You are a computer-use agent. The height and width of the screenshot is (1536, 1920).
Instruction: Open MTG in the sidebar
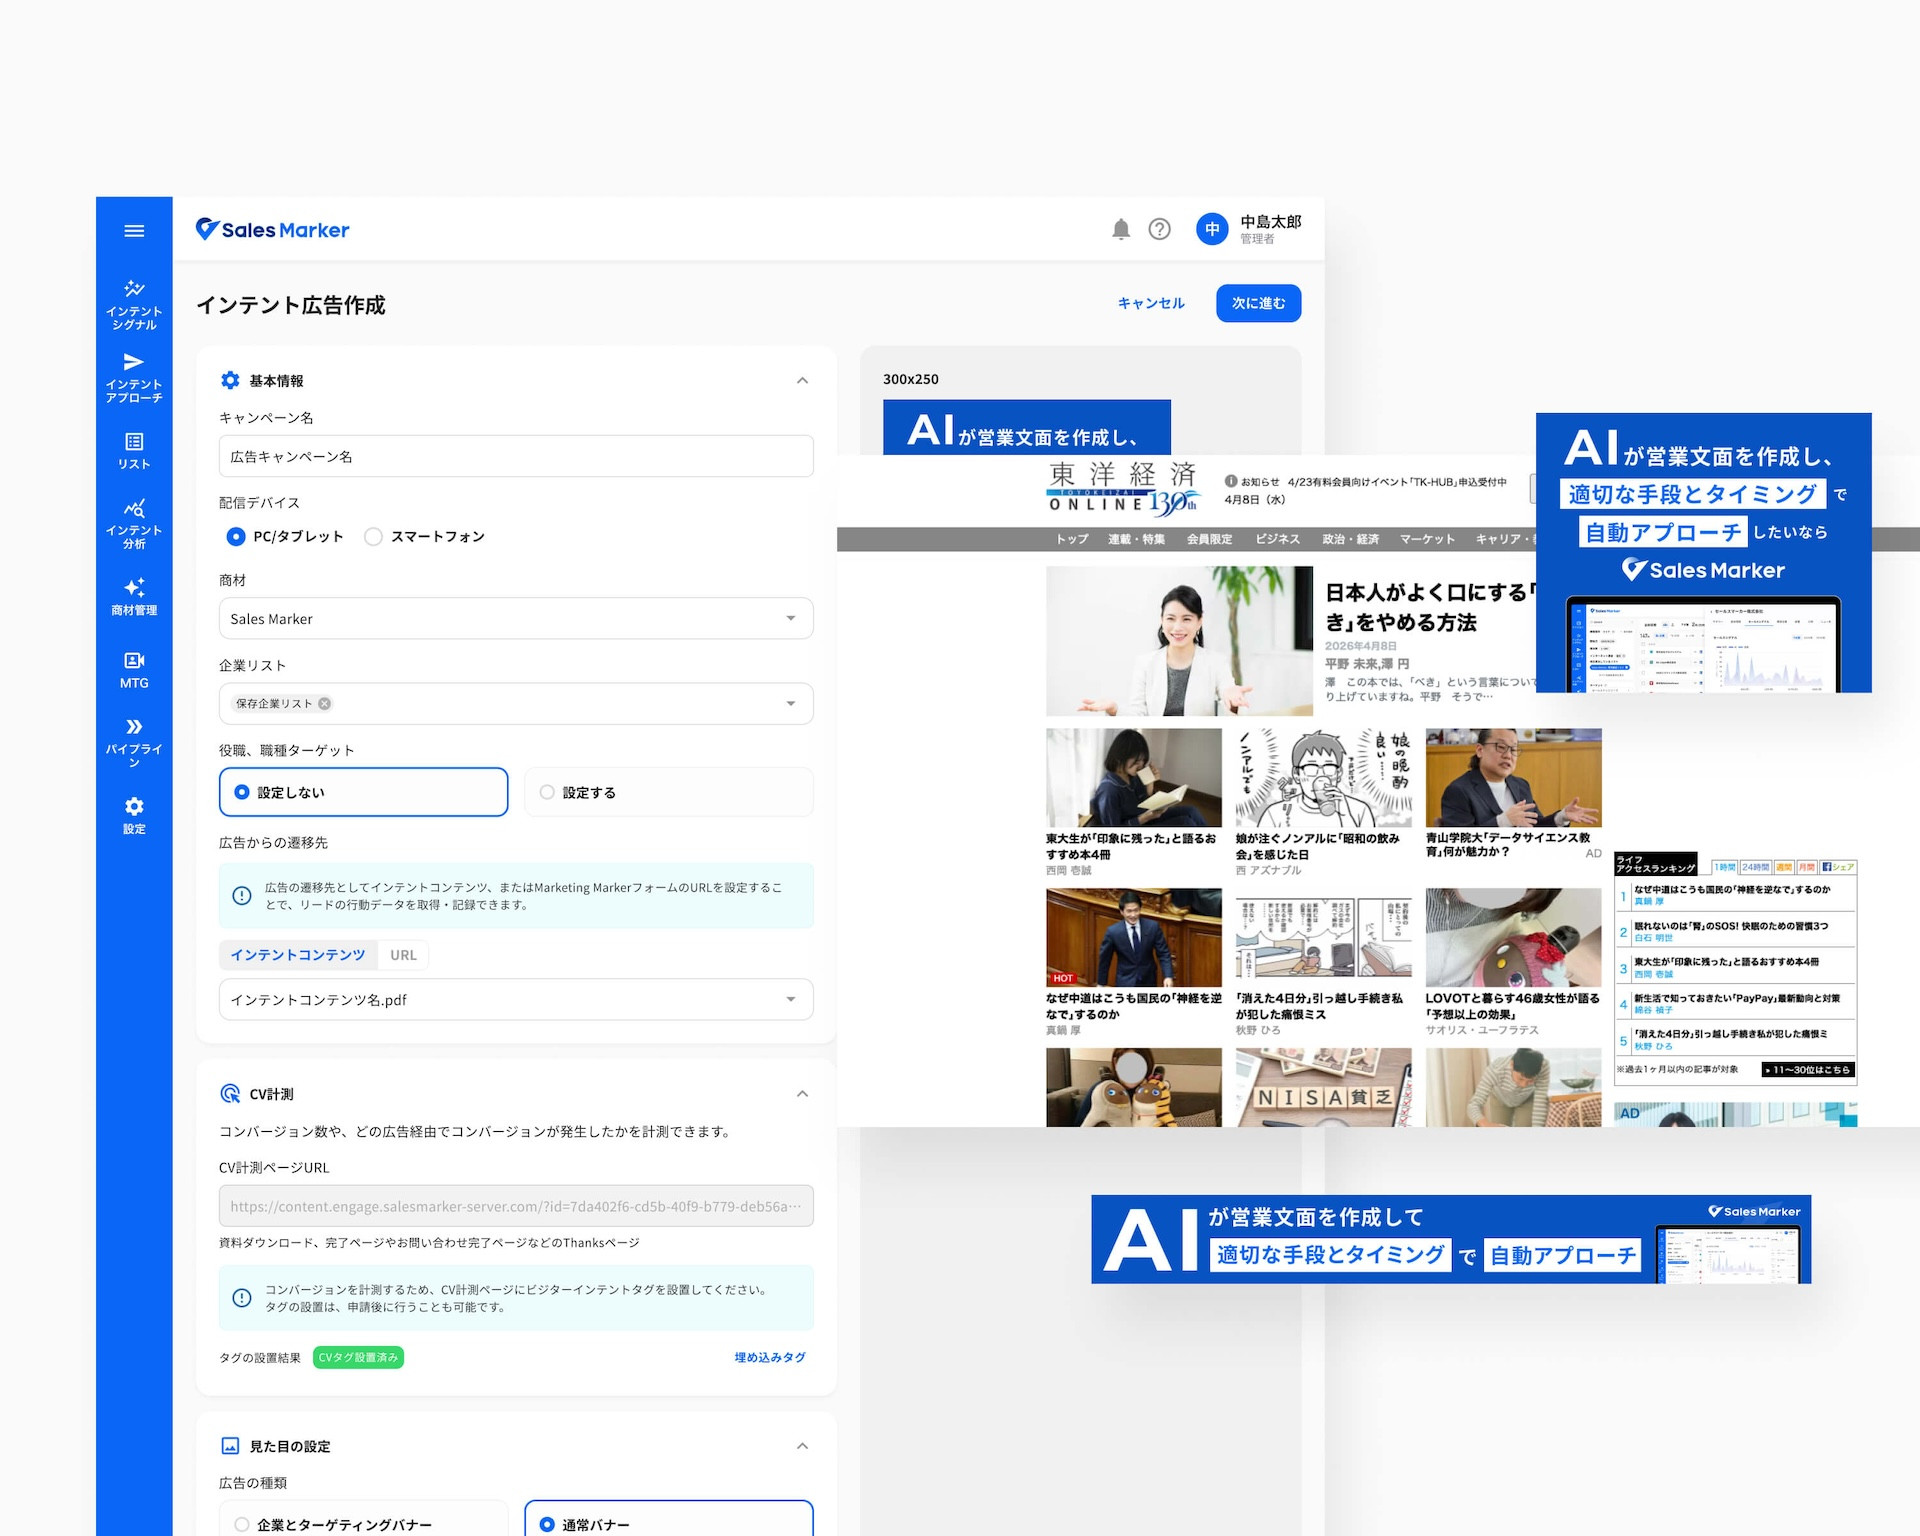[x=134, y=670]
